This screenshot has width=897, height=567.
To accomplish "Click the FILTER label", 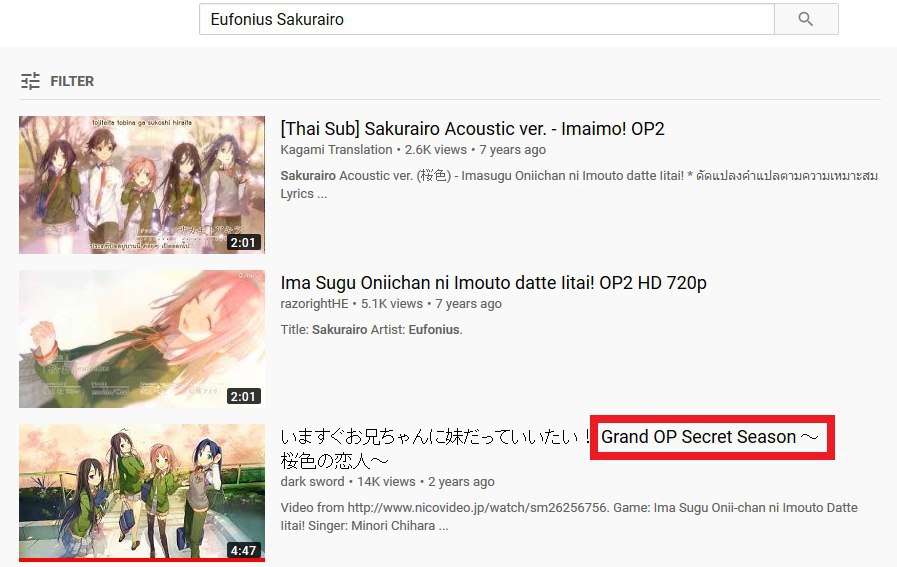I will click(72, 81).
